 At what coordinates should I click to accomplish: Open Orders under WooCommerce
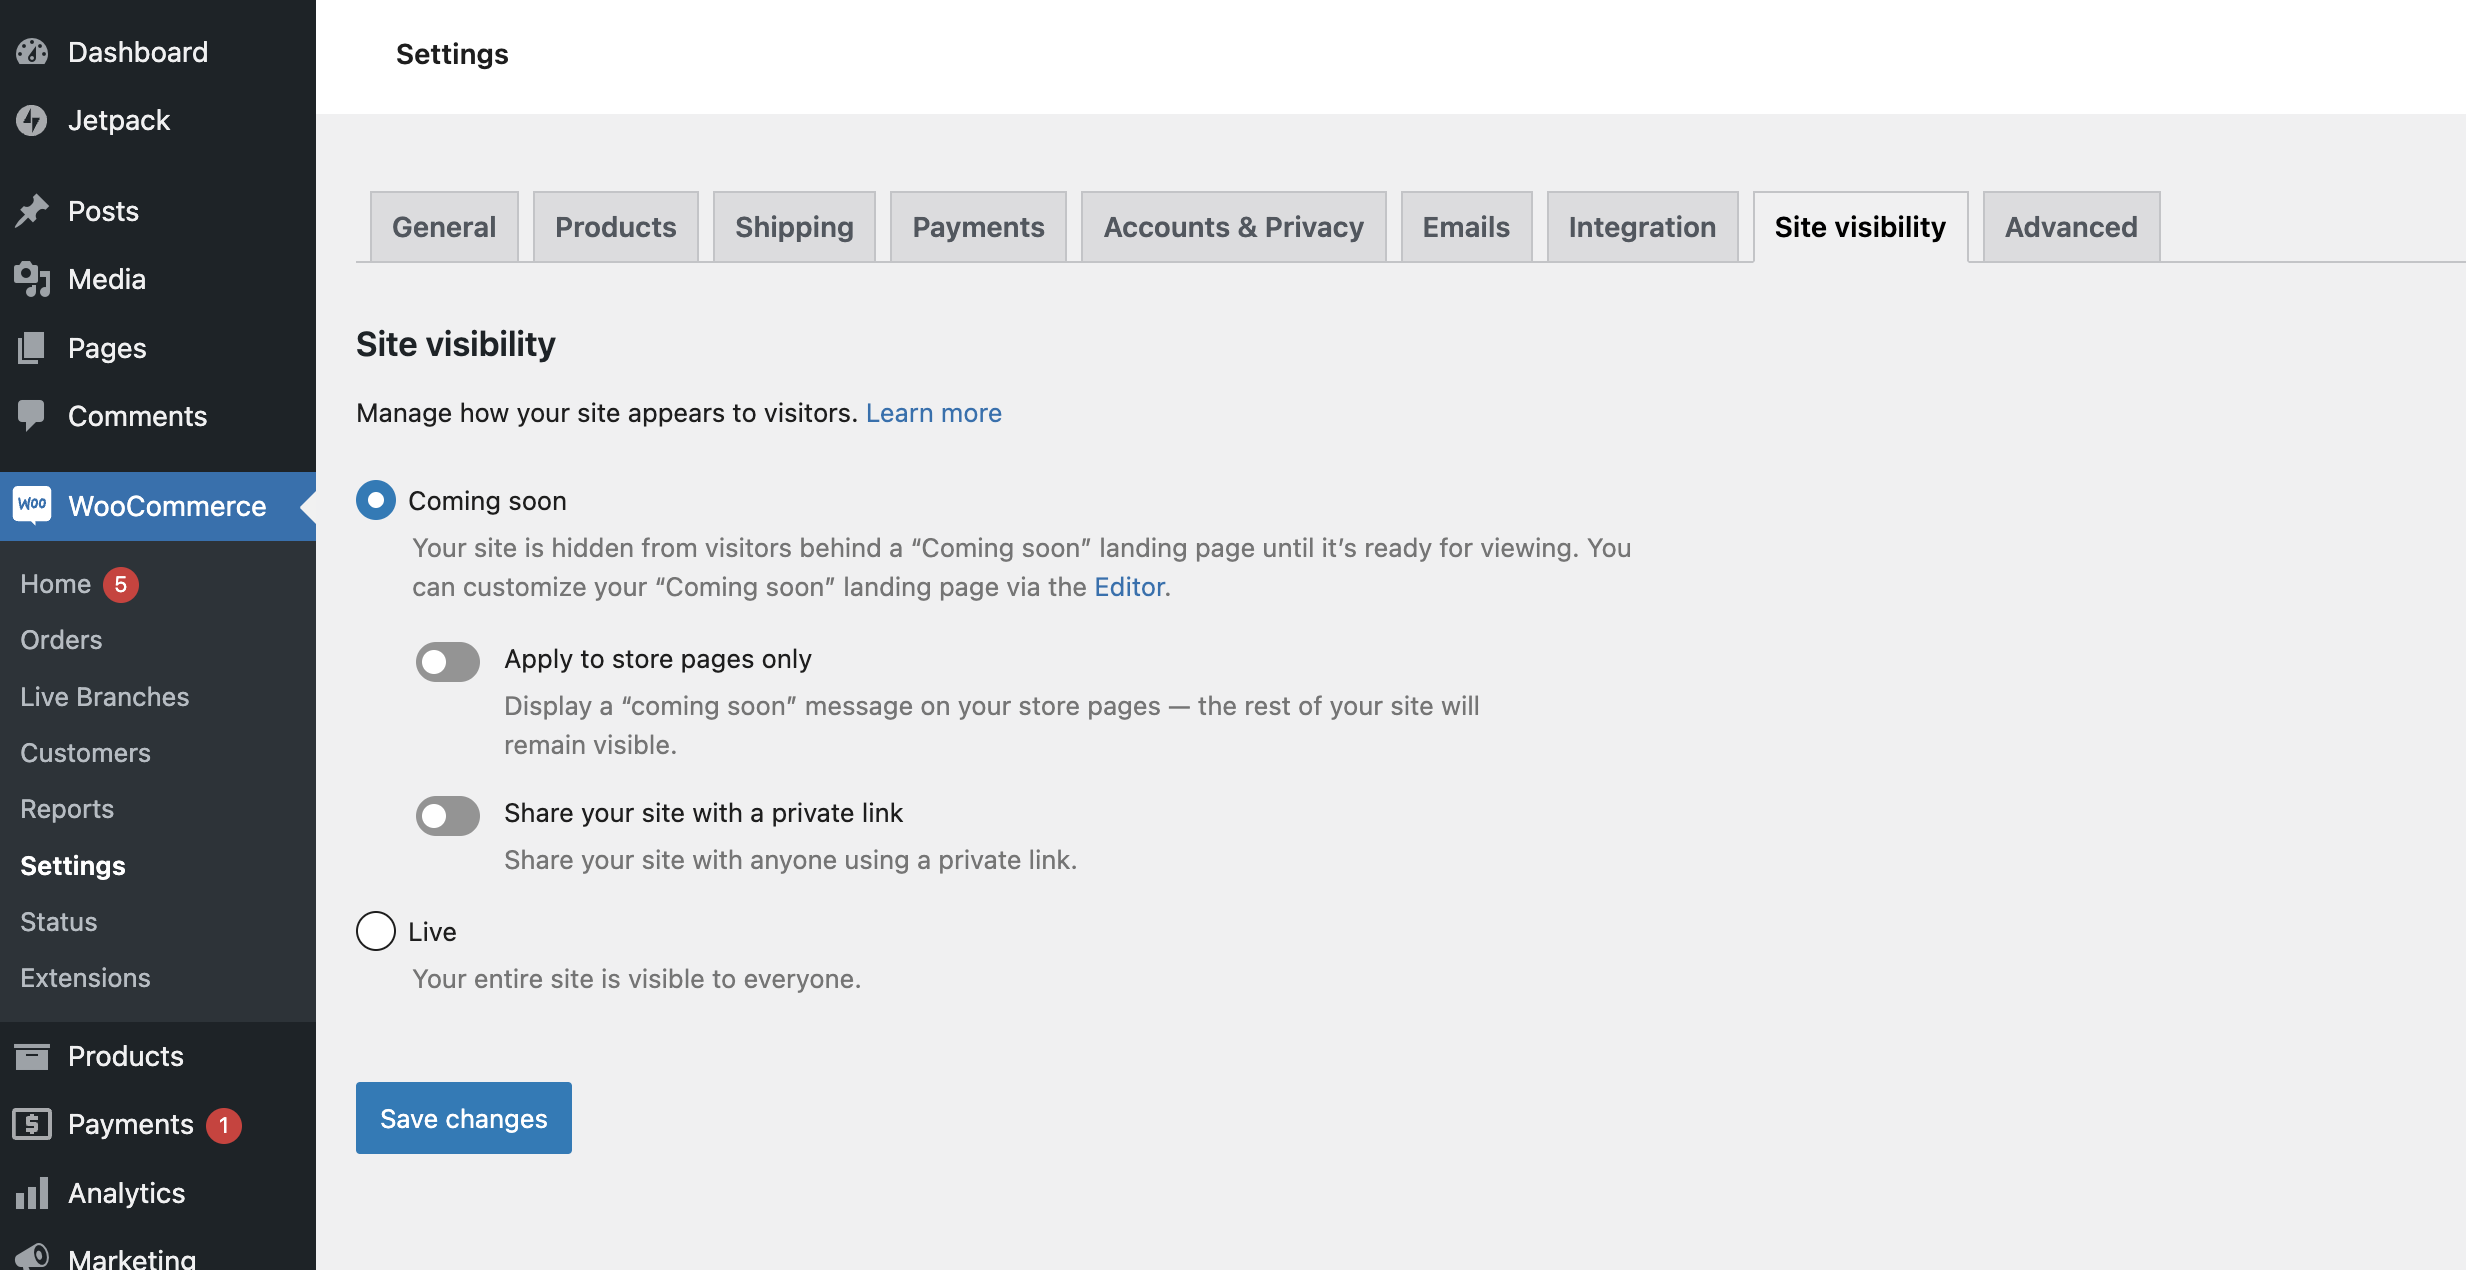point(60,639)
